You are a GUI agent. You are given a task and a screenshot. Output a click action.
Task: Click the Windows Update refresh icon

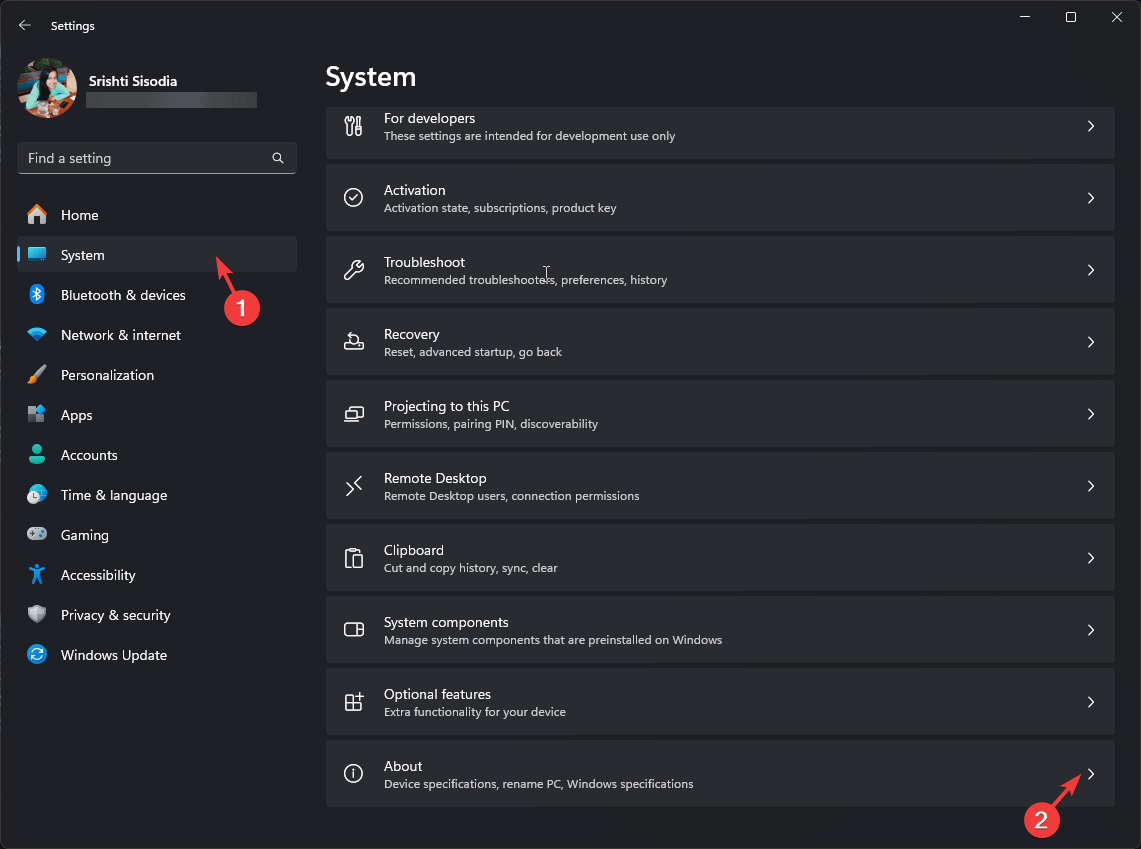(x=37, y=654)
